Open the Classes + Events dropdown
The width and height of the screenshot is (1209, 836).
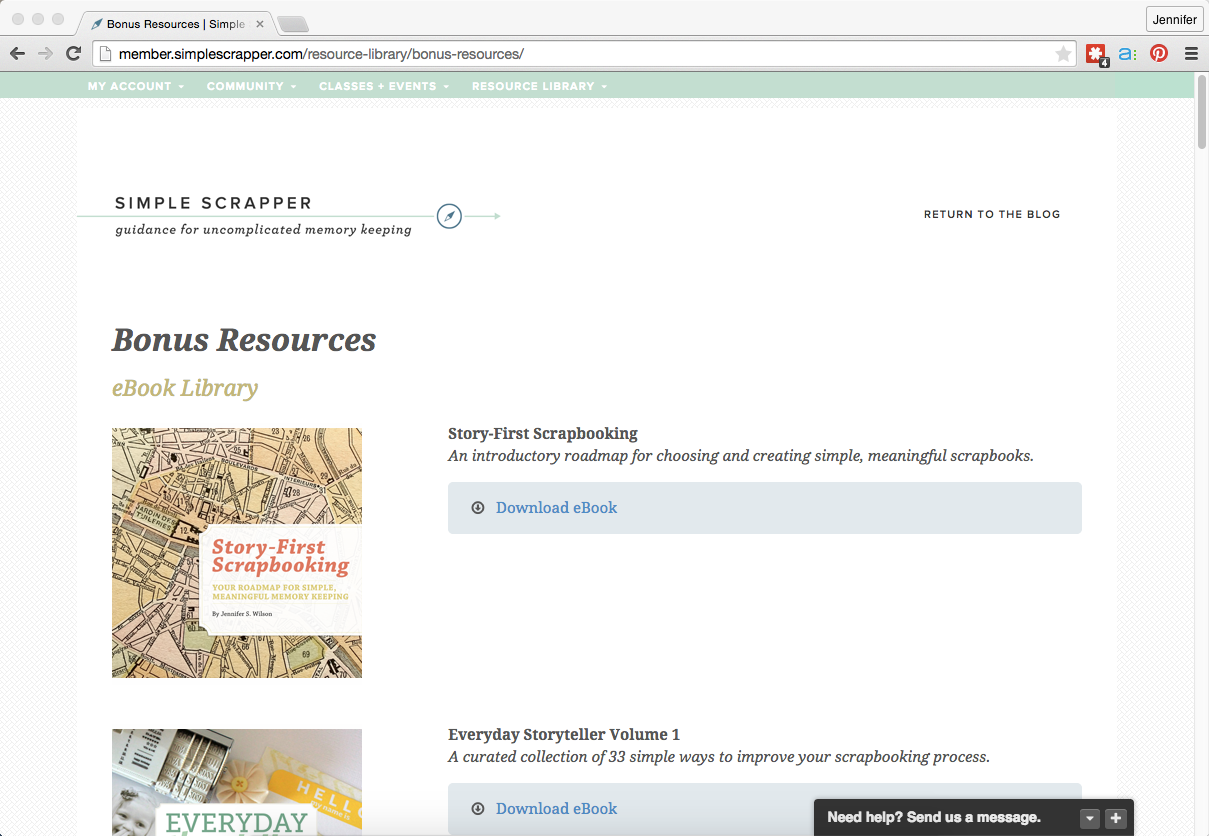pyautogui.click(x=384, y=86)
